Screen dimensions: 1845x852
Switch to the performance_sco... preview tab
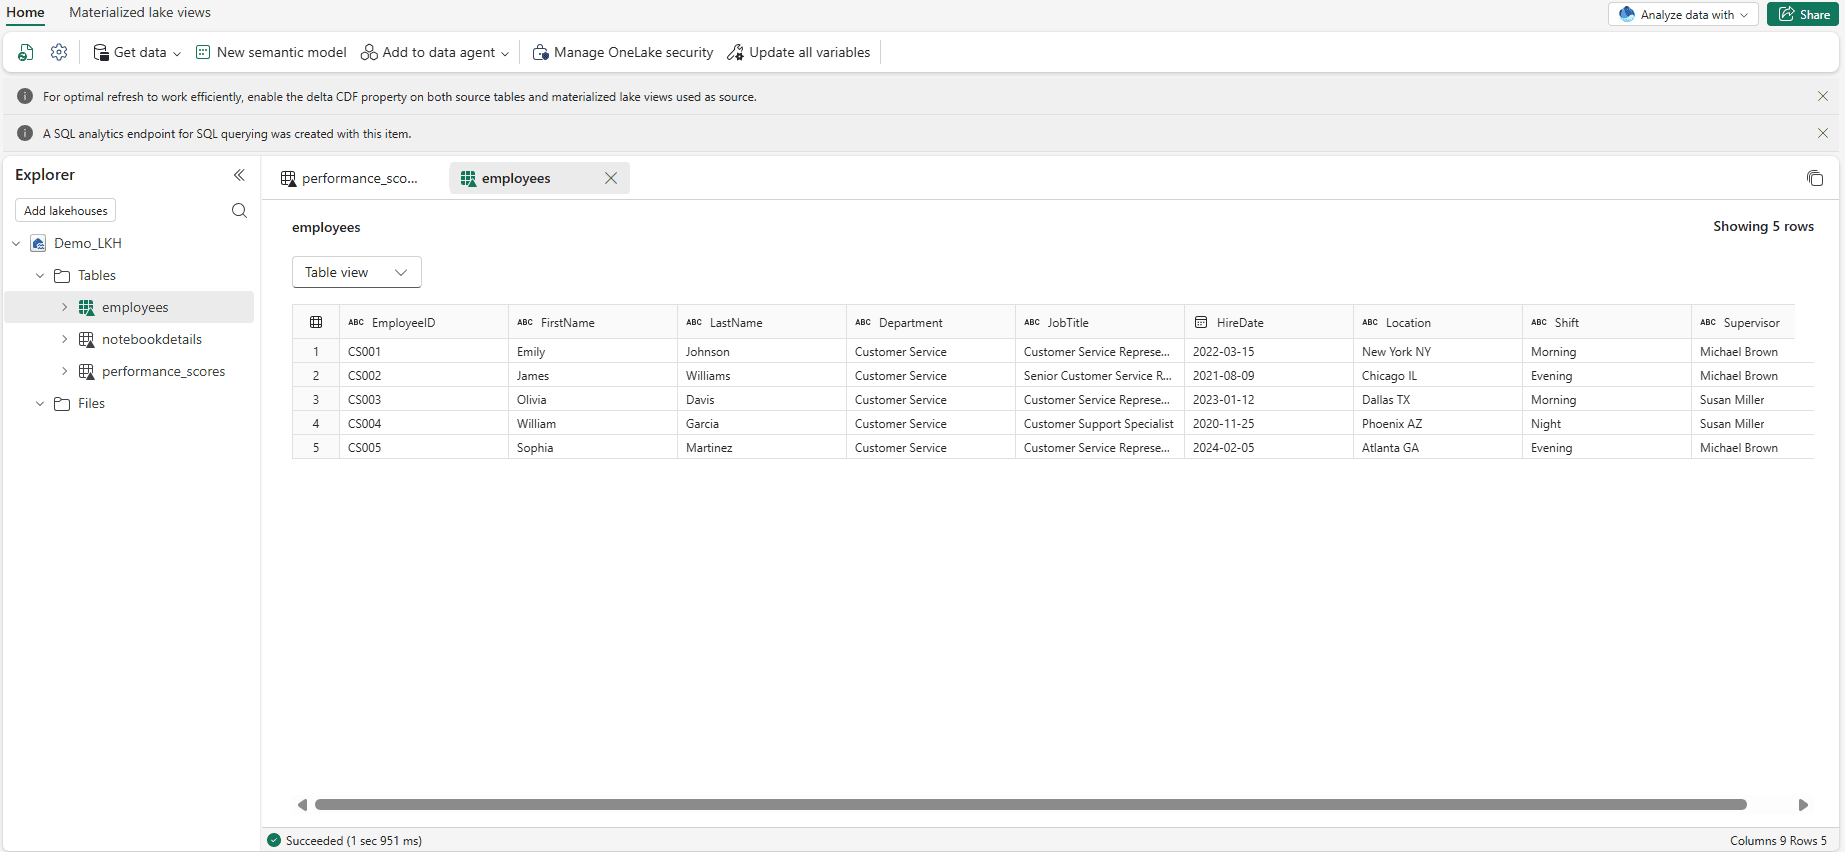pos(350,178)
